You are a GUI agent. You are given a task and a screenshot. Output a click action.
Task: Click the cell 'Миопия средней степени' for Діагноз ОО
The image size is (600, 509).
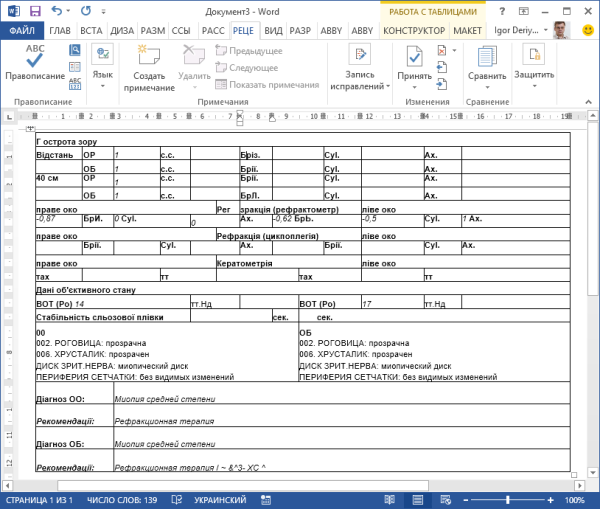(342, 393)
